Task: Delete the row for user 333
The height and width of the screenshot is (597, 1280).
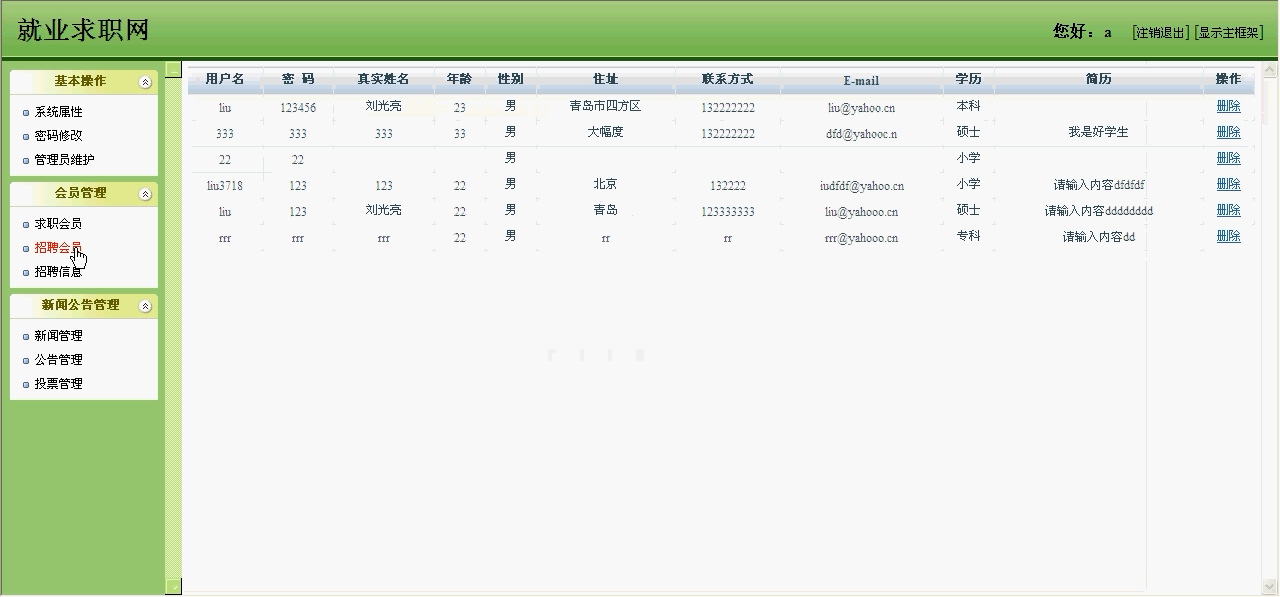Action: click(x=1228, y=132)
